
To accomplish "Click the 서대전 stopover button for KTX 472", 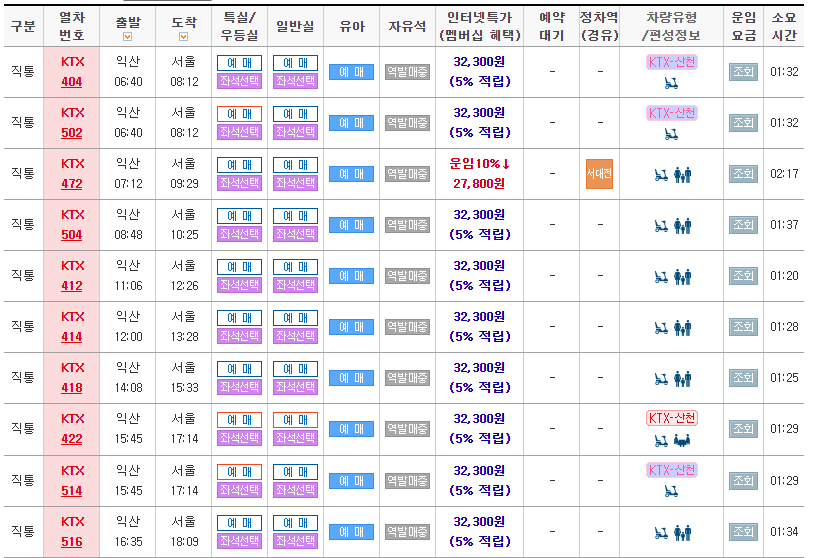I will tap(599, 173).
